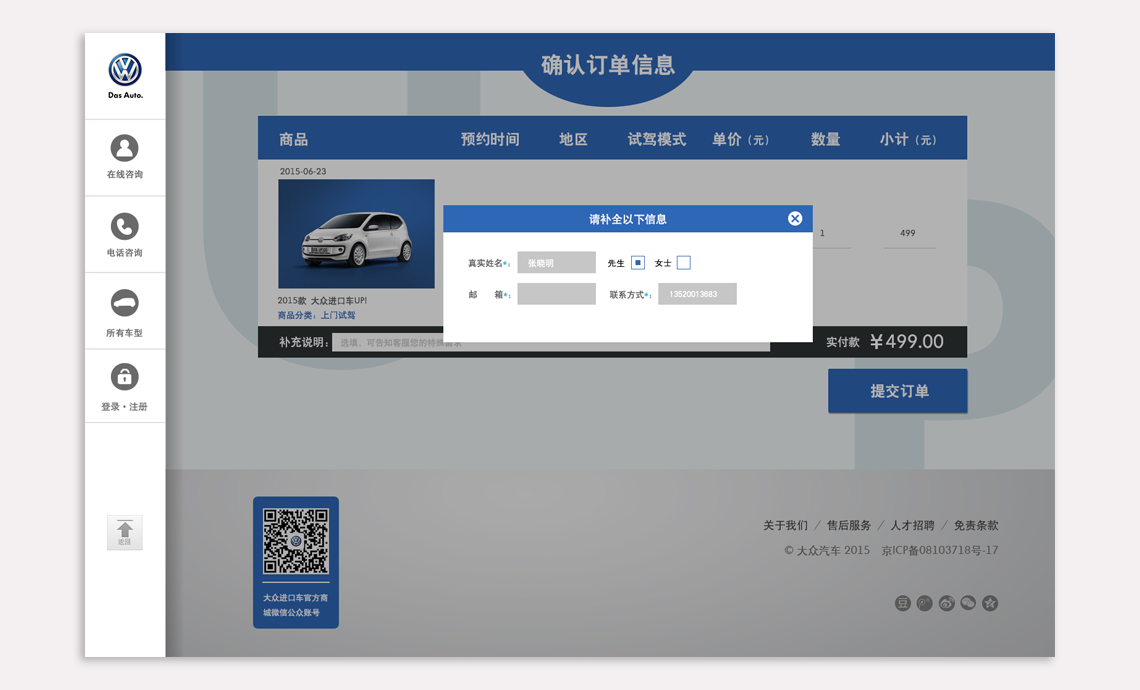Open 所有车型 car models icon
The image size is (1140, 690).
124,303
